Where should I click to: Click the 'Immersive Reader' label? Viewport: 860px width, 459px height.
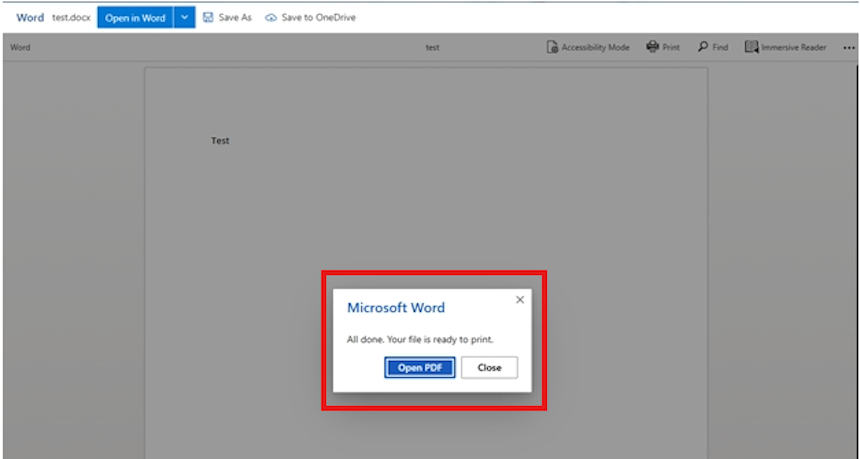pyautogui.click(x=794, y=48)
